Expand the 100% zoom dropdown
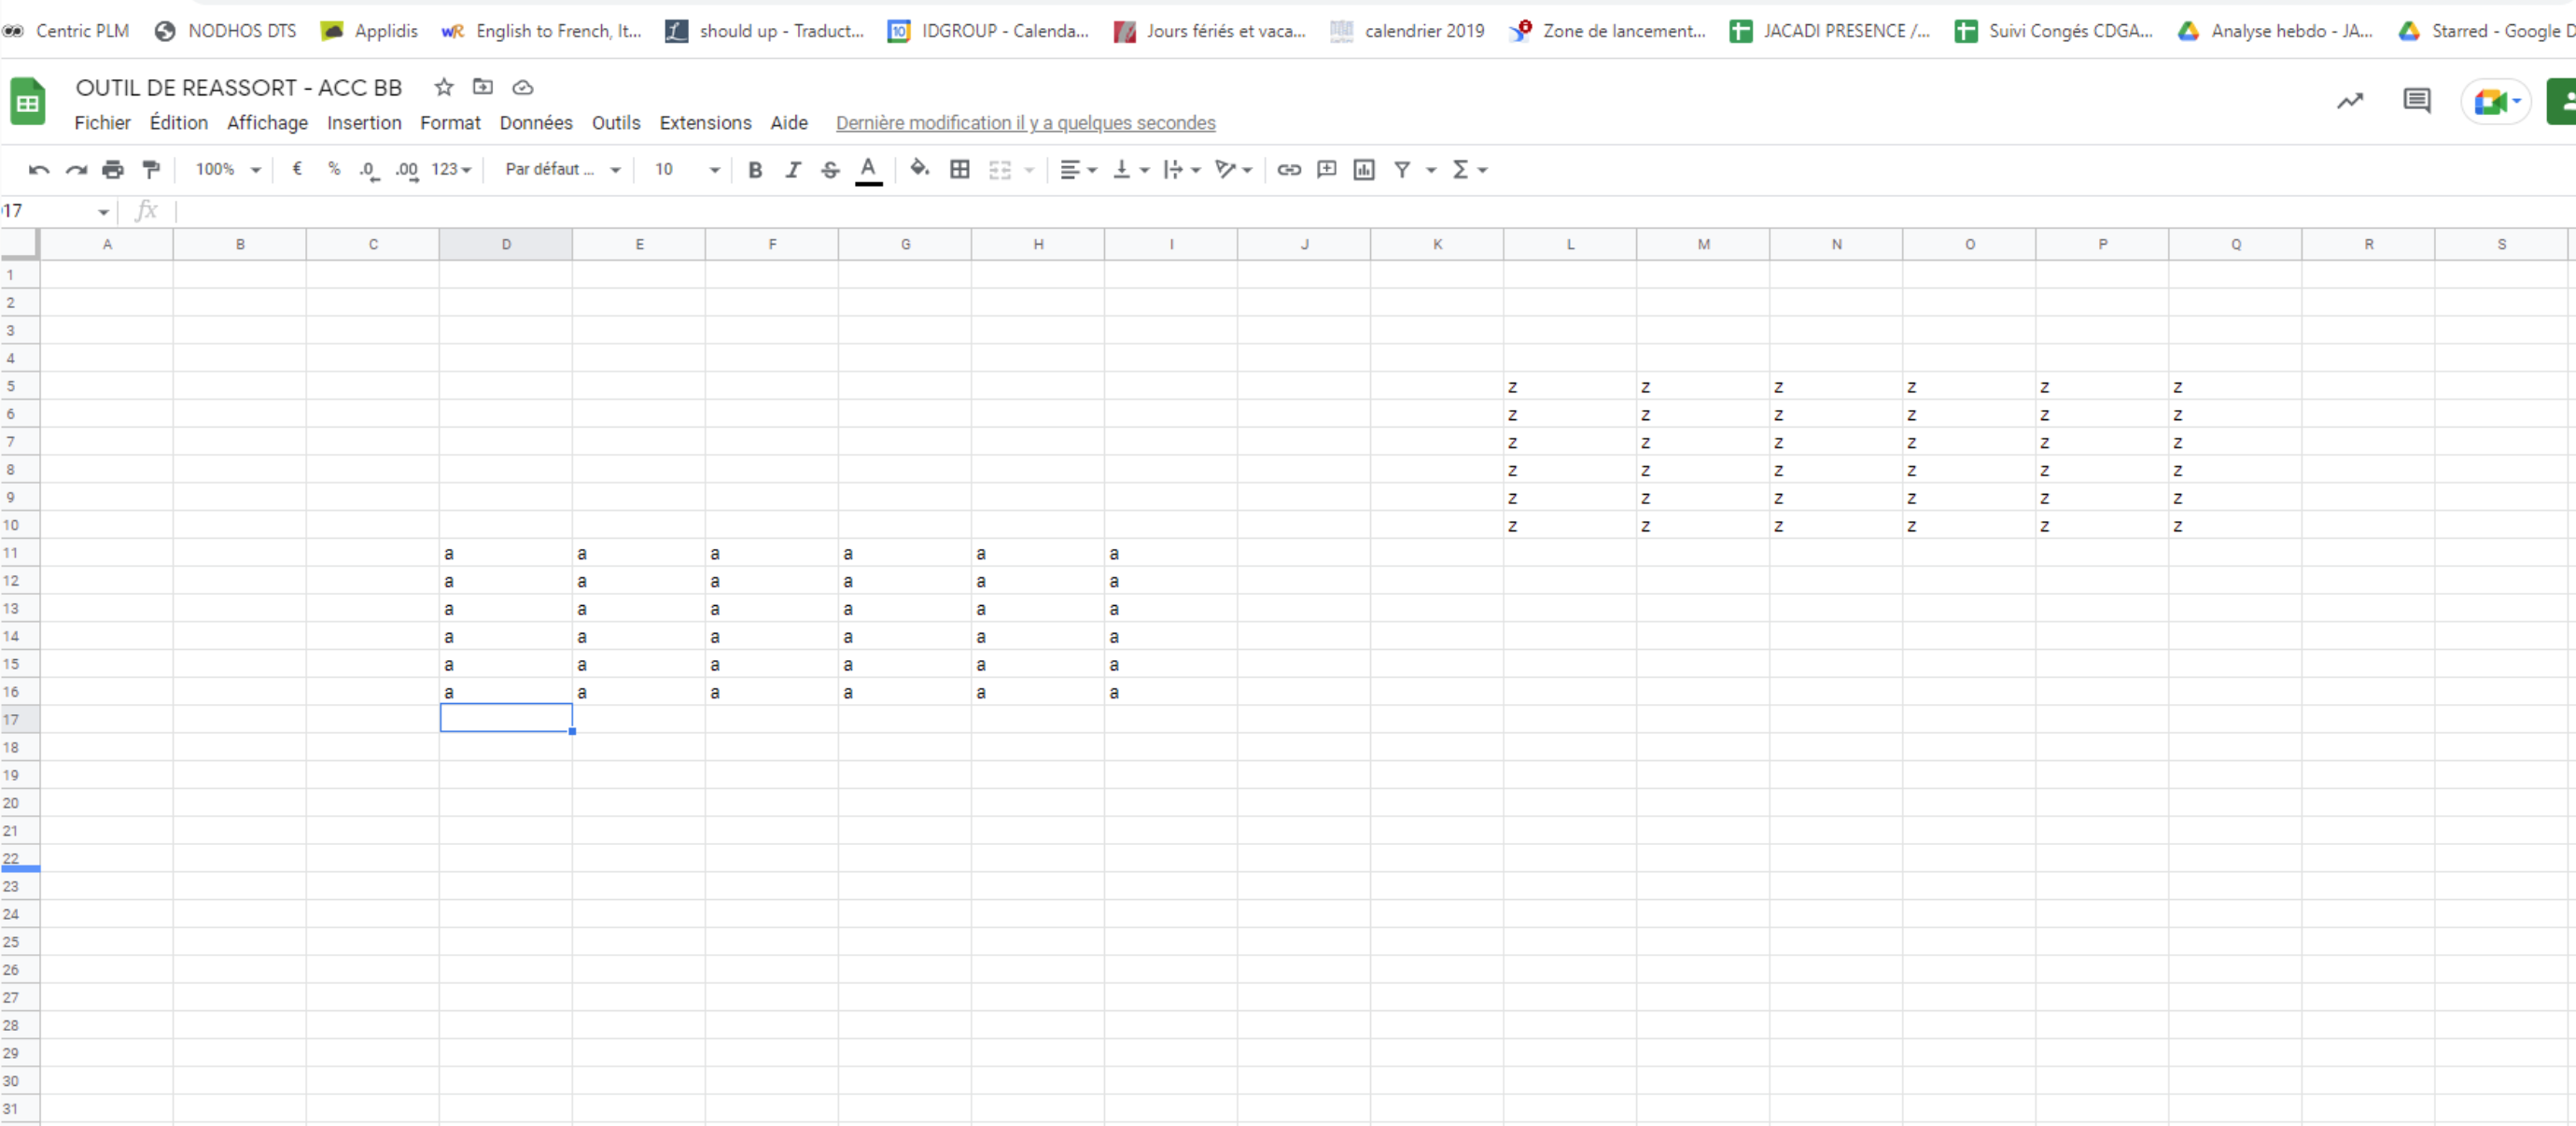The width and height of the screenshot is (2576, 1126). (227, 170)
